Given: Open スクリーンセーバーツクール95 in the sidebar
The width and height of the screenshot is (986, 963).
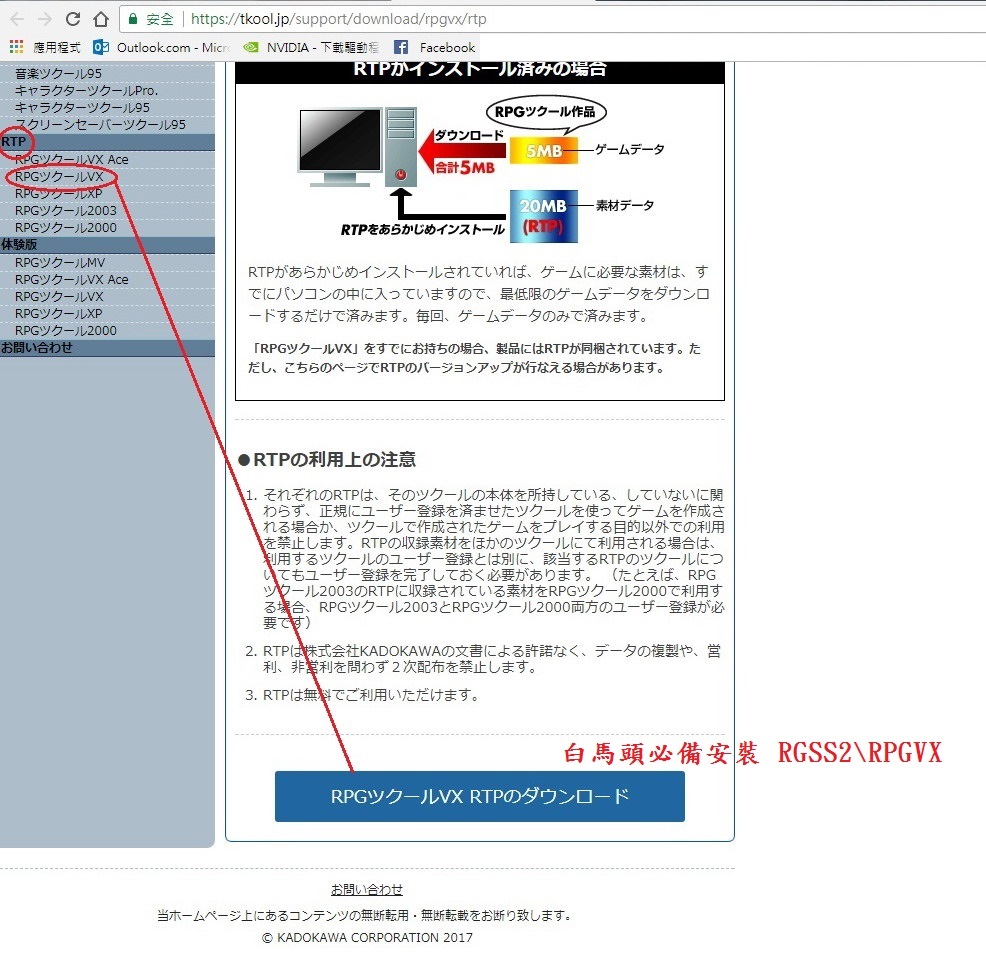Looking at the screenshot, I should (101, 125).
